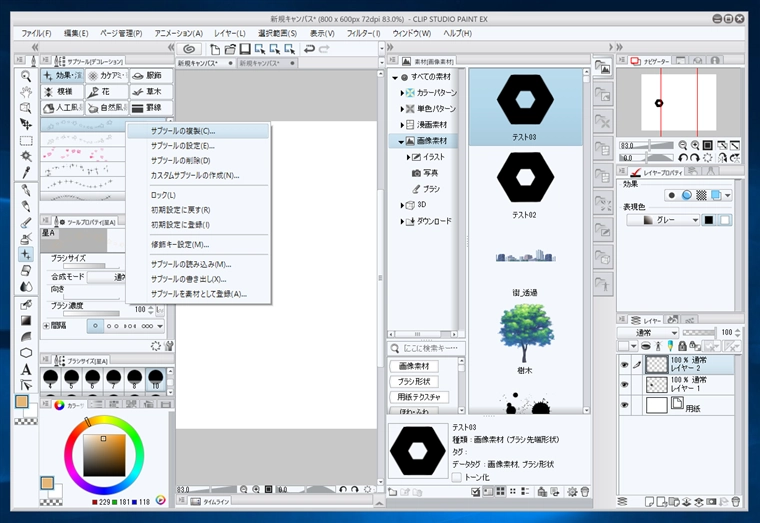Screen dimensions: 760x523
Task: Expand the 漫画素材 tree node
Action: (x=402, y=125)
